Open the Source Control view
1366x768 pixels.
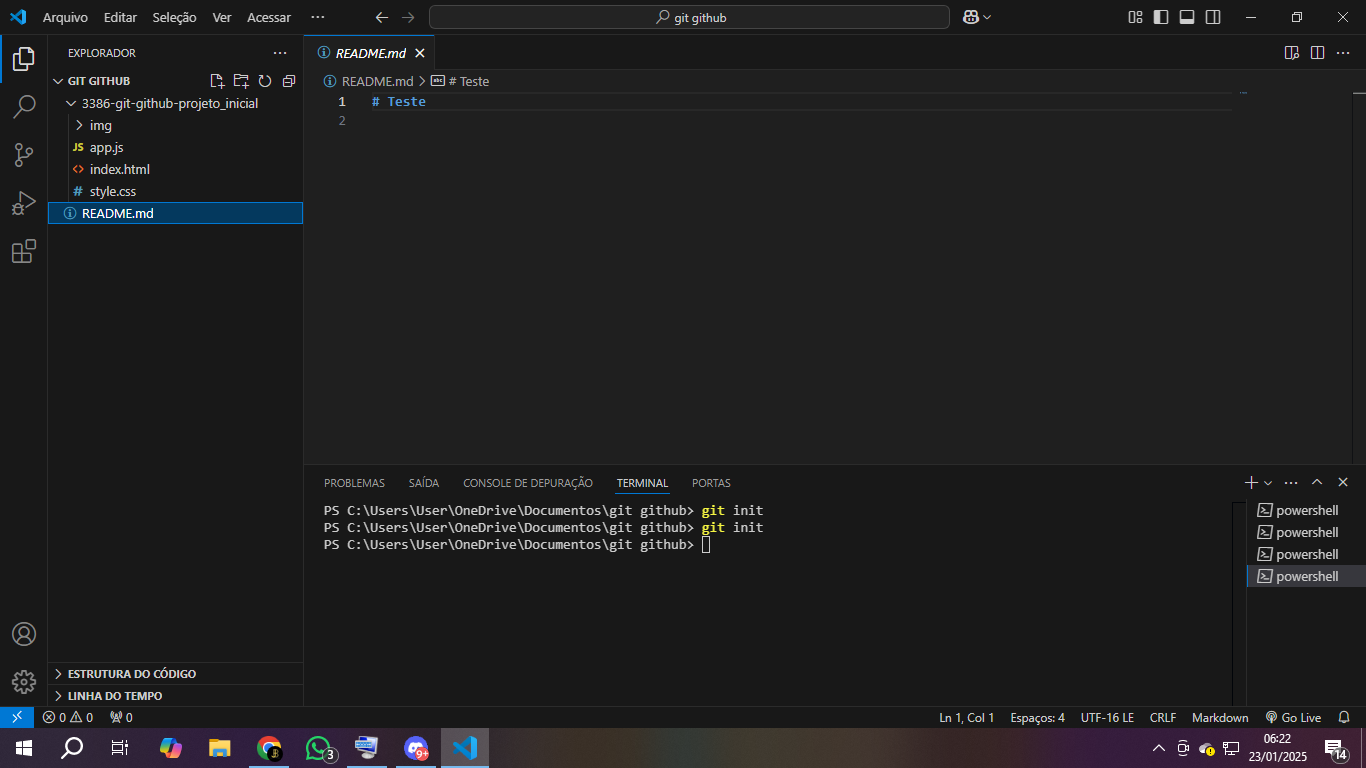point(24,155)
